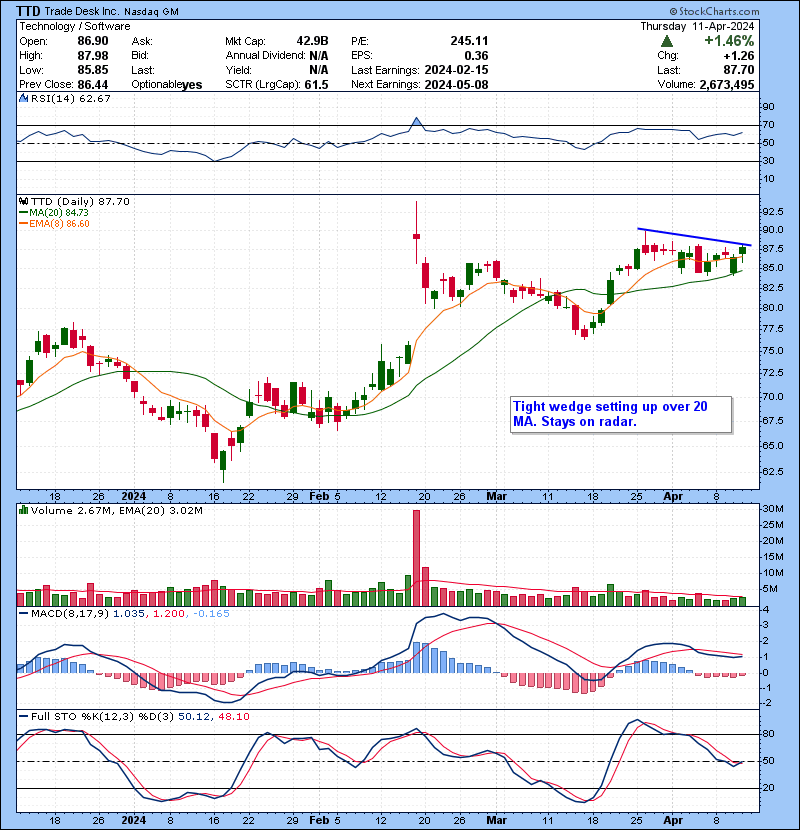Click the Volume value 2,673,495

(727, 85)
